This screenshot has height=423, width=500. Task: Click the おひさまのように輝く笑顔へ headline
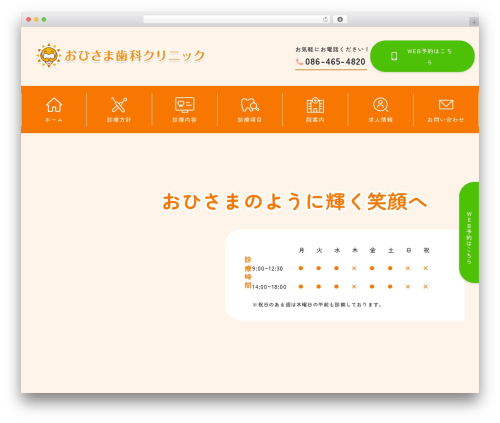pos(295,201)
